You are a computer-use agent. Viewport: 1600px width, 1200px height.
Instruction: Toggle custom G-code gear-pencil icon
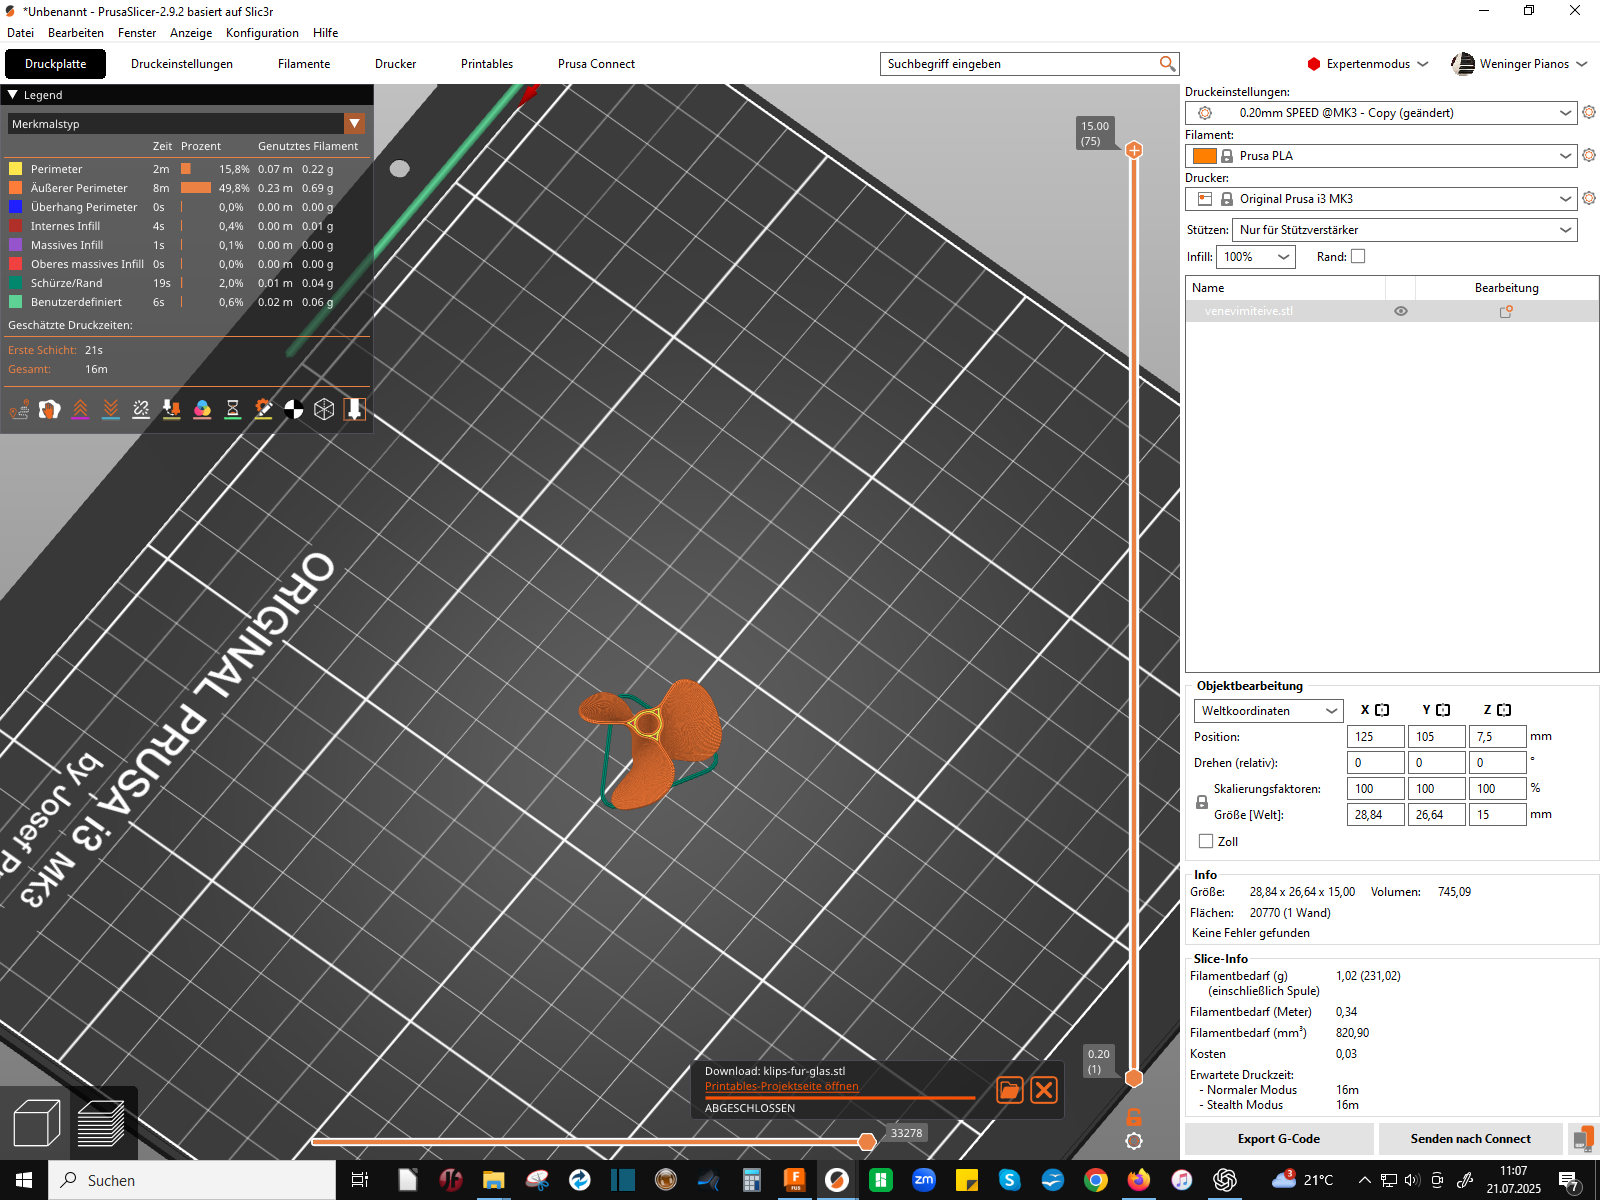pyautogui.click(x=263, y=409)
